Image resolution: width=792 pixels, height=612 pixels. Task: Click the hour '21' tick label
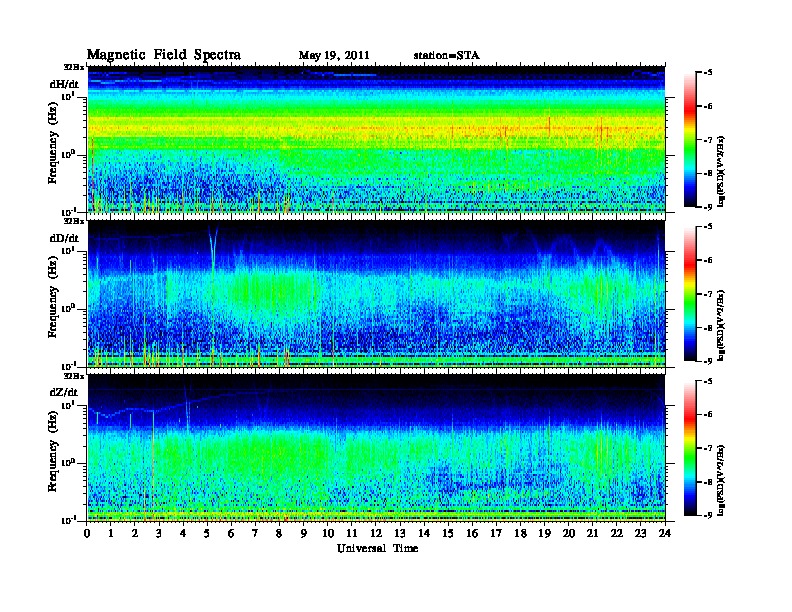[x=592, y=533]
